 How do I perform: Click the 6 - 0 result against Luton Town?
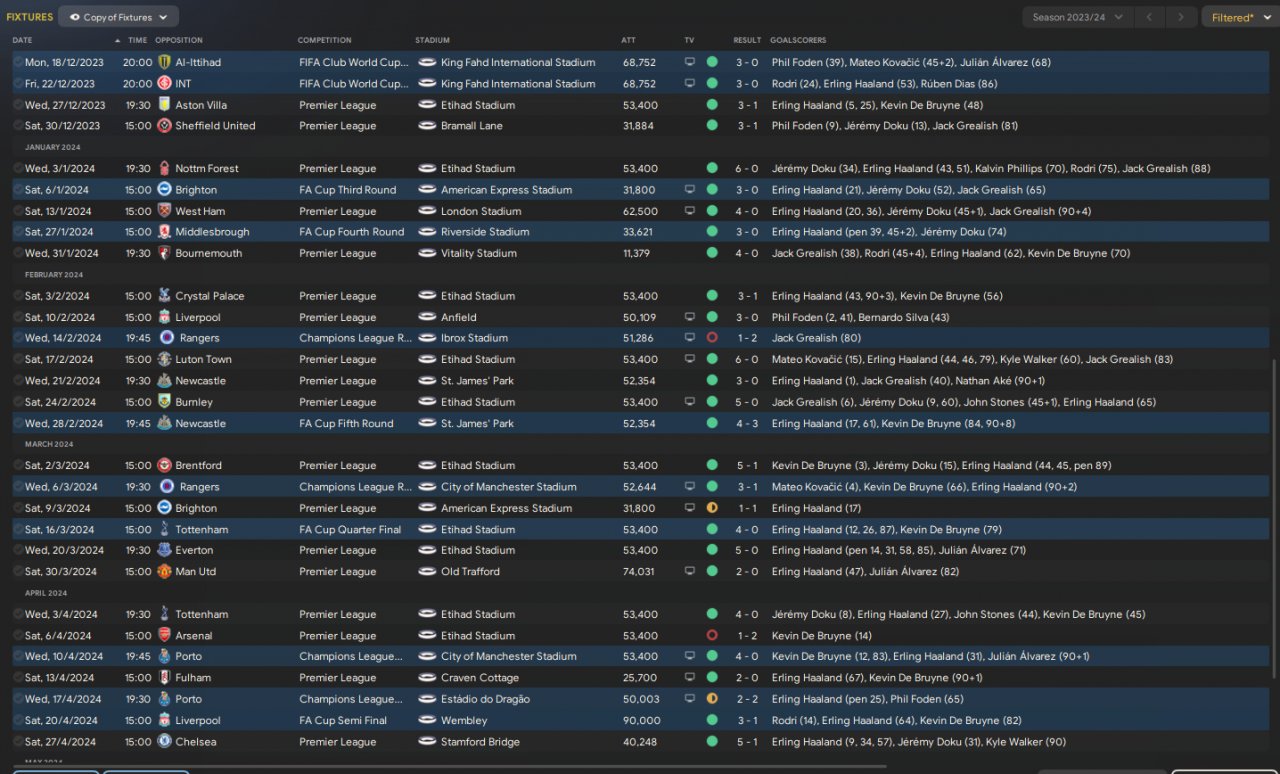point(748,359)
